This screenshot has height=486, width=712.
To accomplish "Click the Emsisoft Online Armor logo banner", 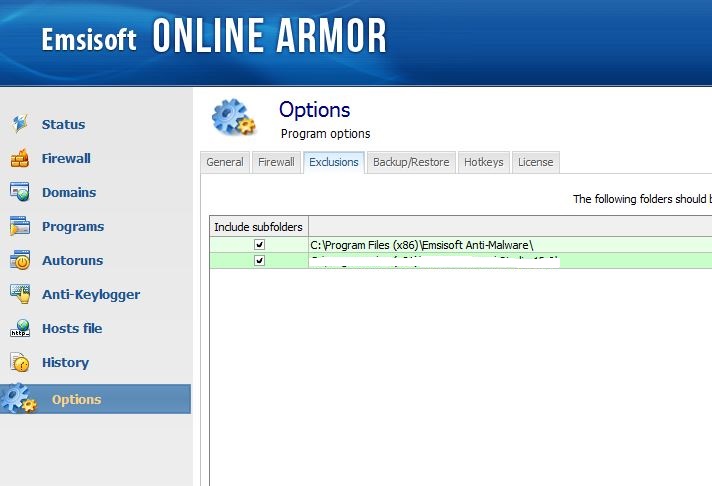I will coord(213,36).
